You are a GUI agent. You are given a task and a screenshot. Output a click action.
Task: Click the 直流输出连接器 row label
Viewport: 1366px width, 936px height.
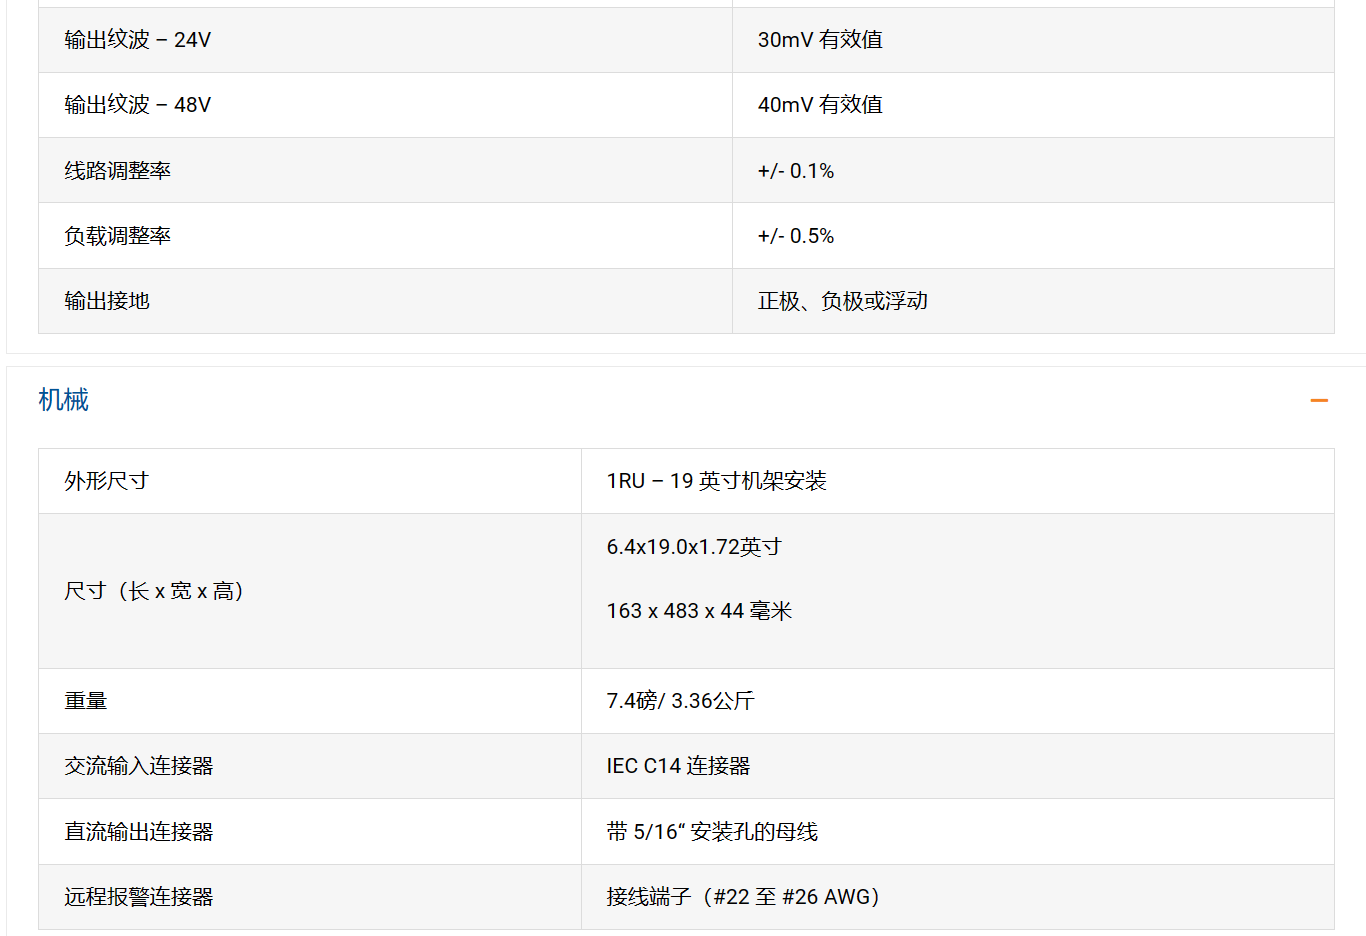coord(139,832)
